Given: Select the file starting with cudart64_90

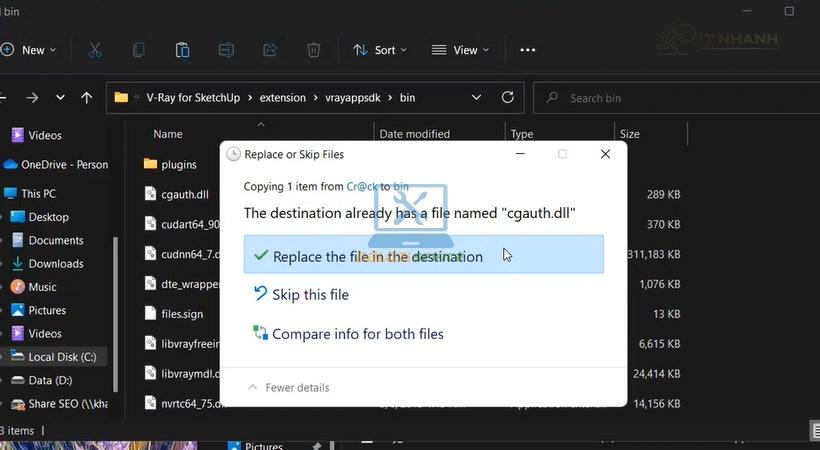Looking at the screenshot, I should click(x=182, y=224).
